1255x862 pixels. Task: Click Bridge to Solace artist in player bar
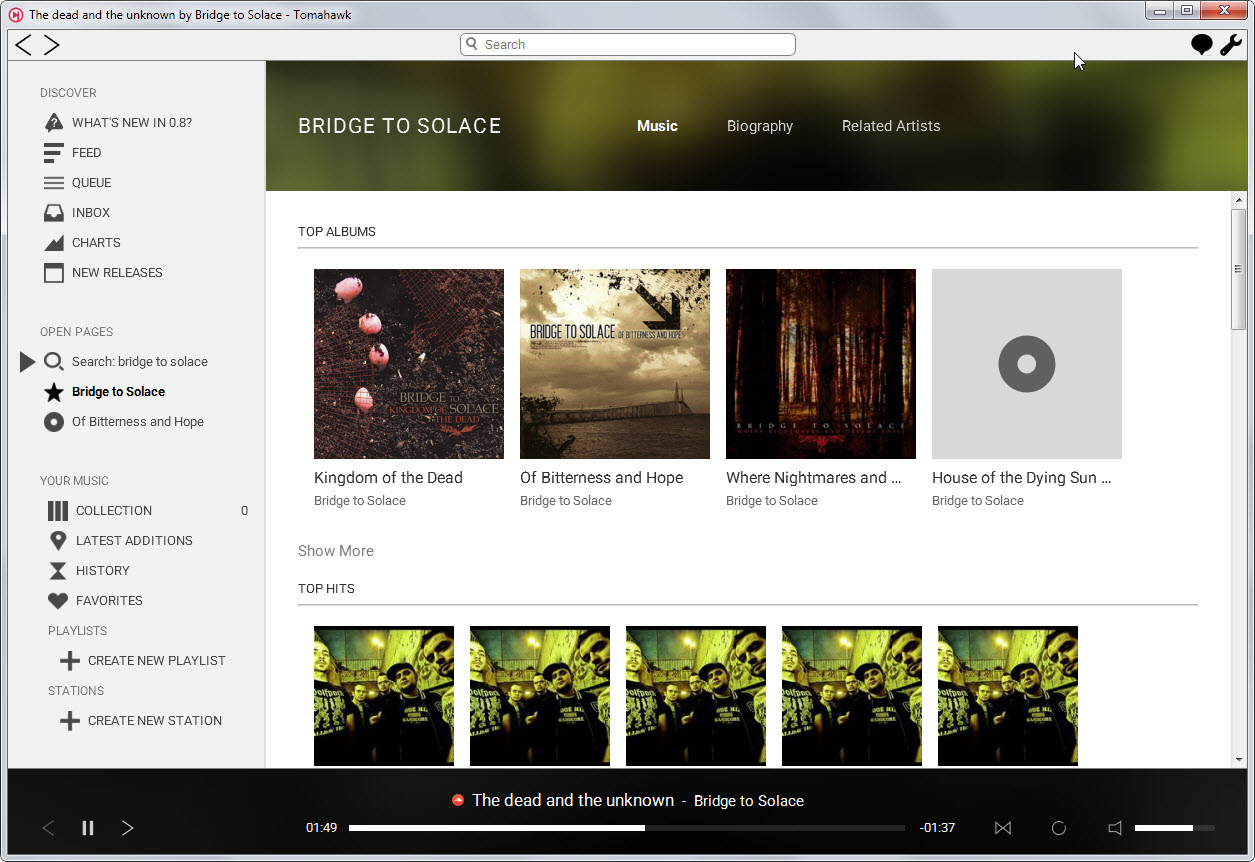(x=749, y=801)
